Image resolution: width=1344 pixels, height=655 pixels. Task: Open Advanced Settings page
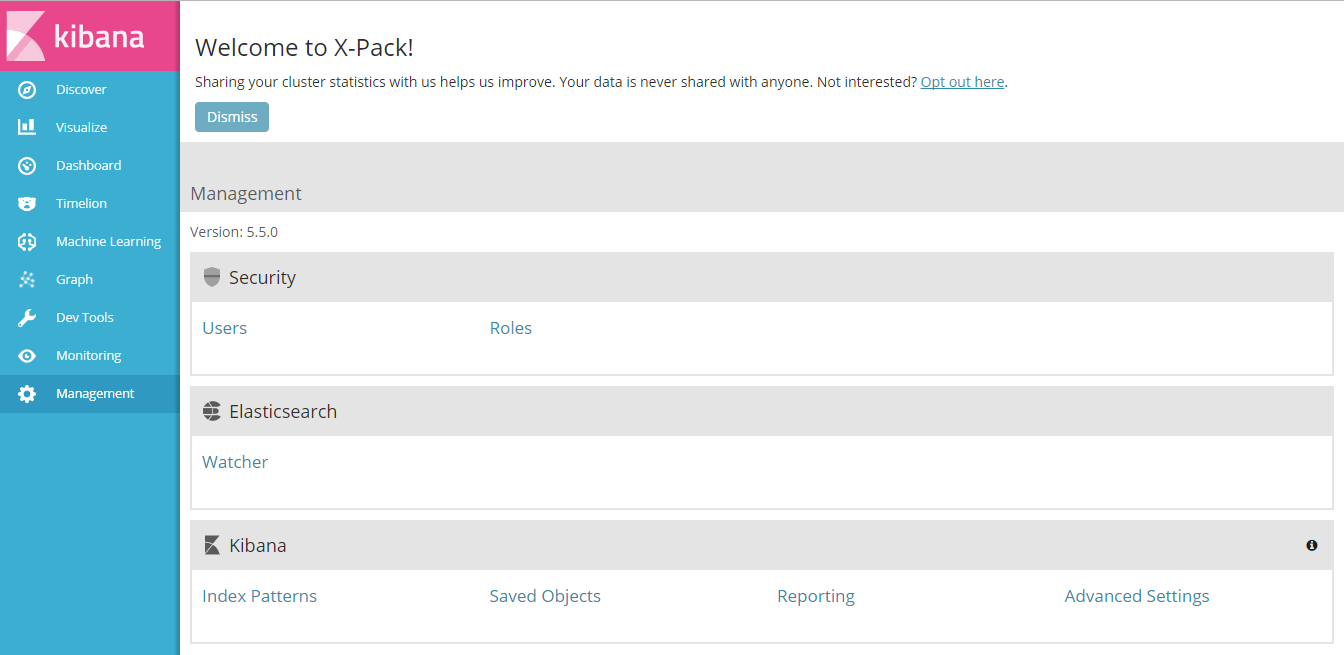pyautogui.click(x=1137, y=596)
